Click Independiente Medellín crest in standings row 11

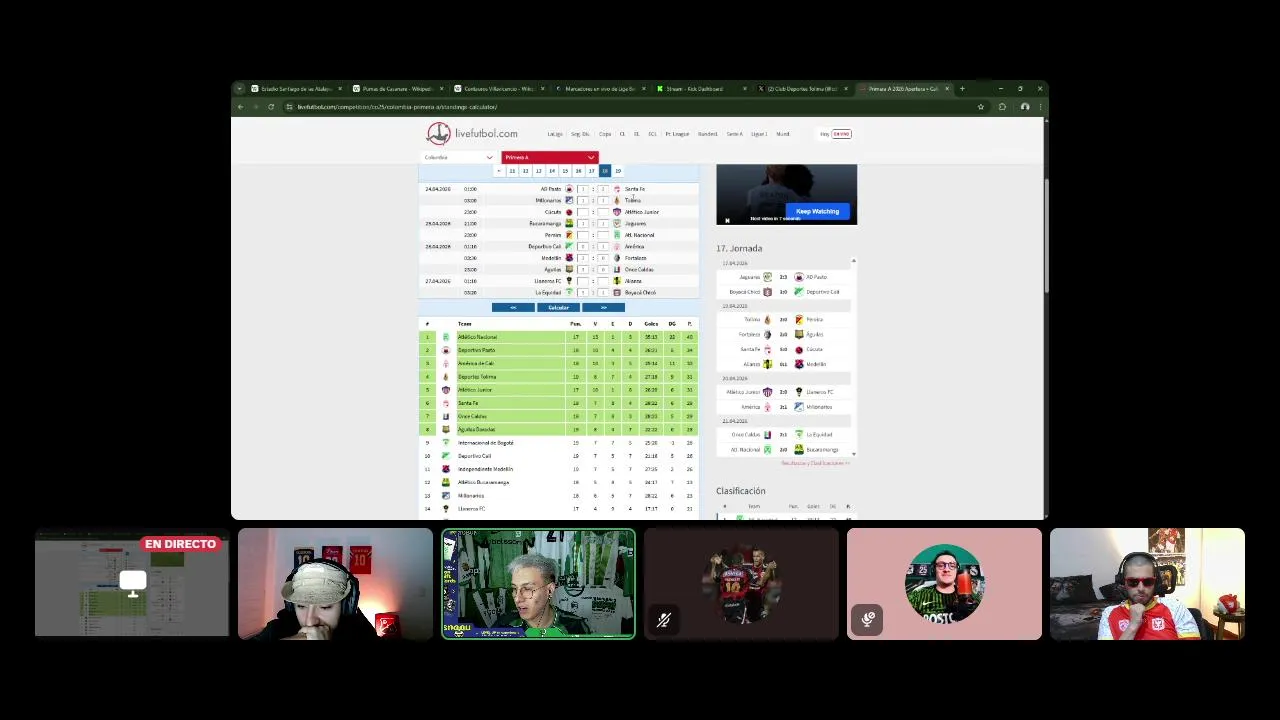click(x=446, y=469)
